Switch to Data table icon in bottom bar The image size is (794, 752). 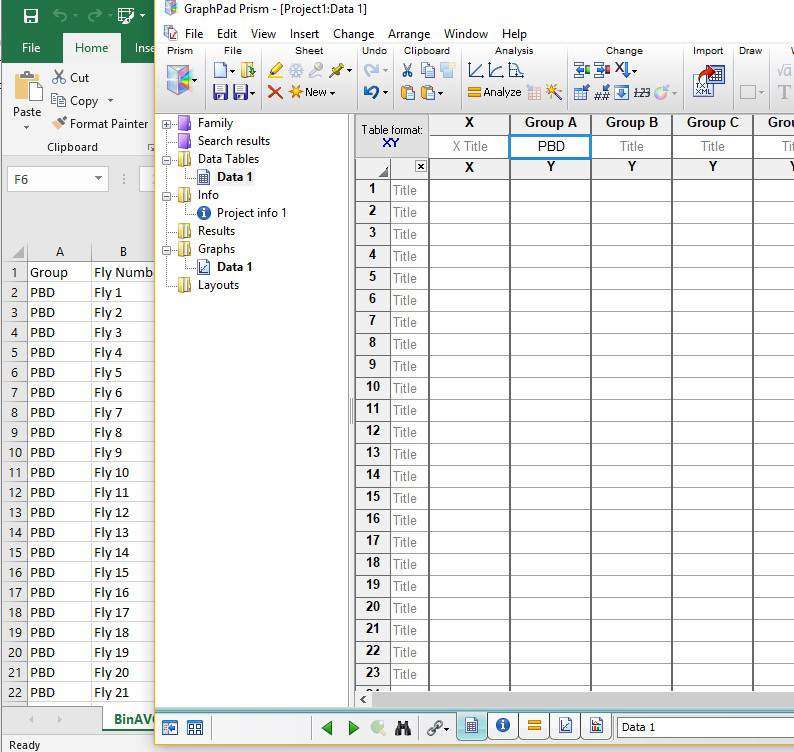pyautogui.click(x=471, y=726)
